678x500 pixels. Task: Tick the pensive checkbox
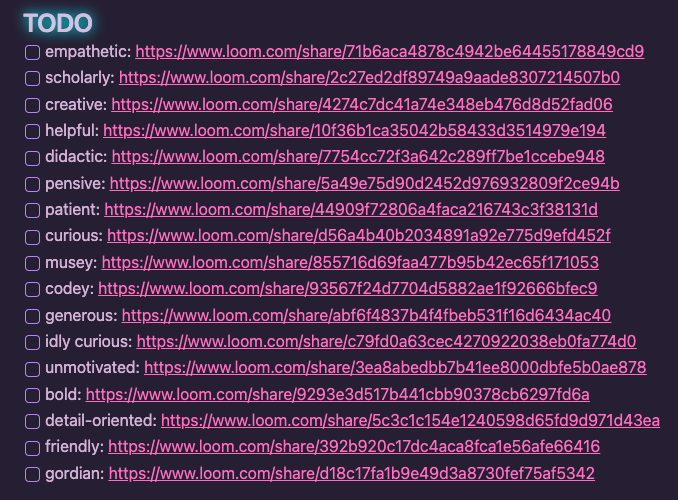(x=32, y=184)
